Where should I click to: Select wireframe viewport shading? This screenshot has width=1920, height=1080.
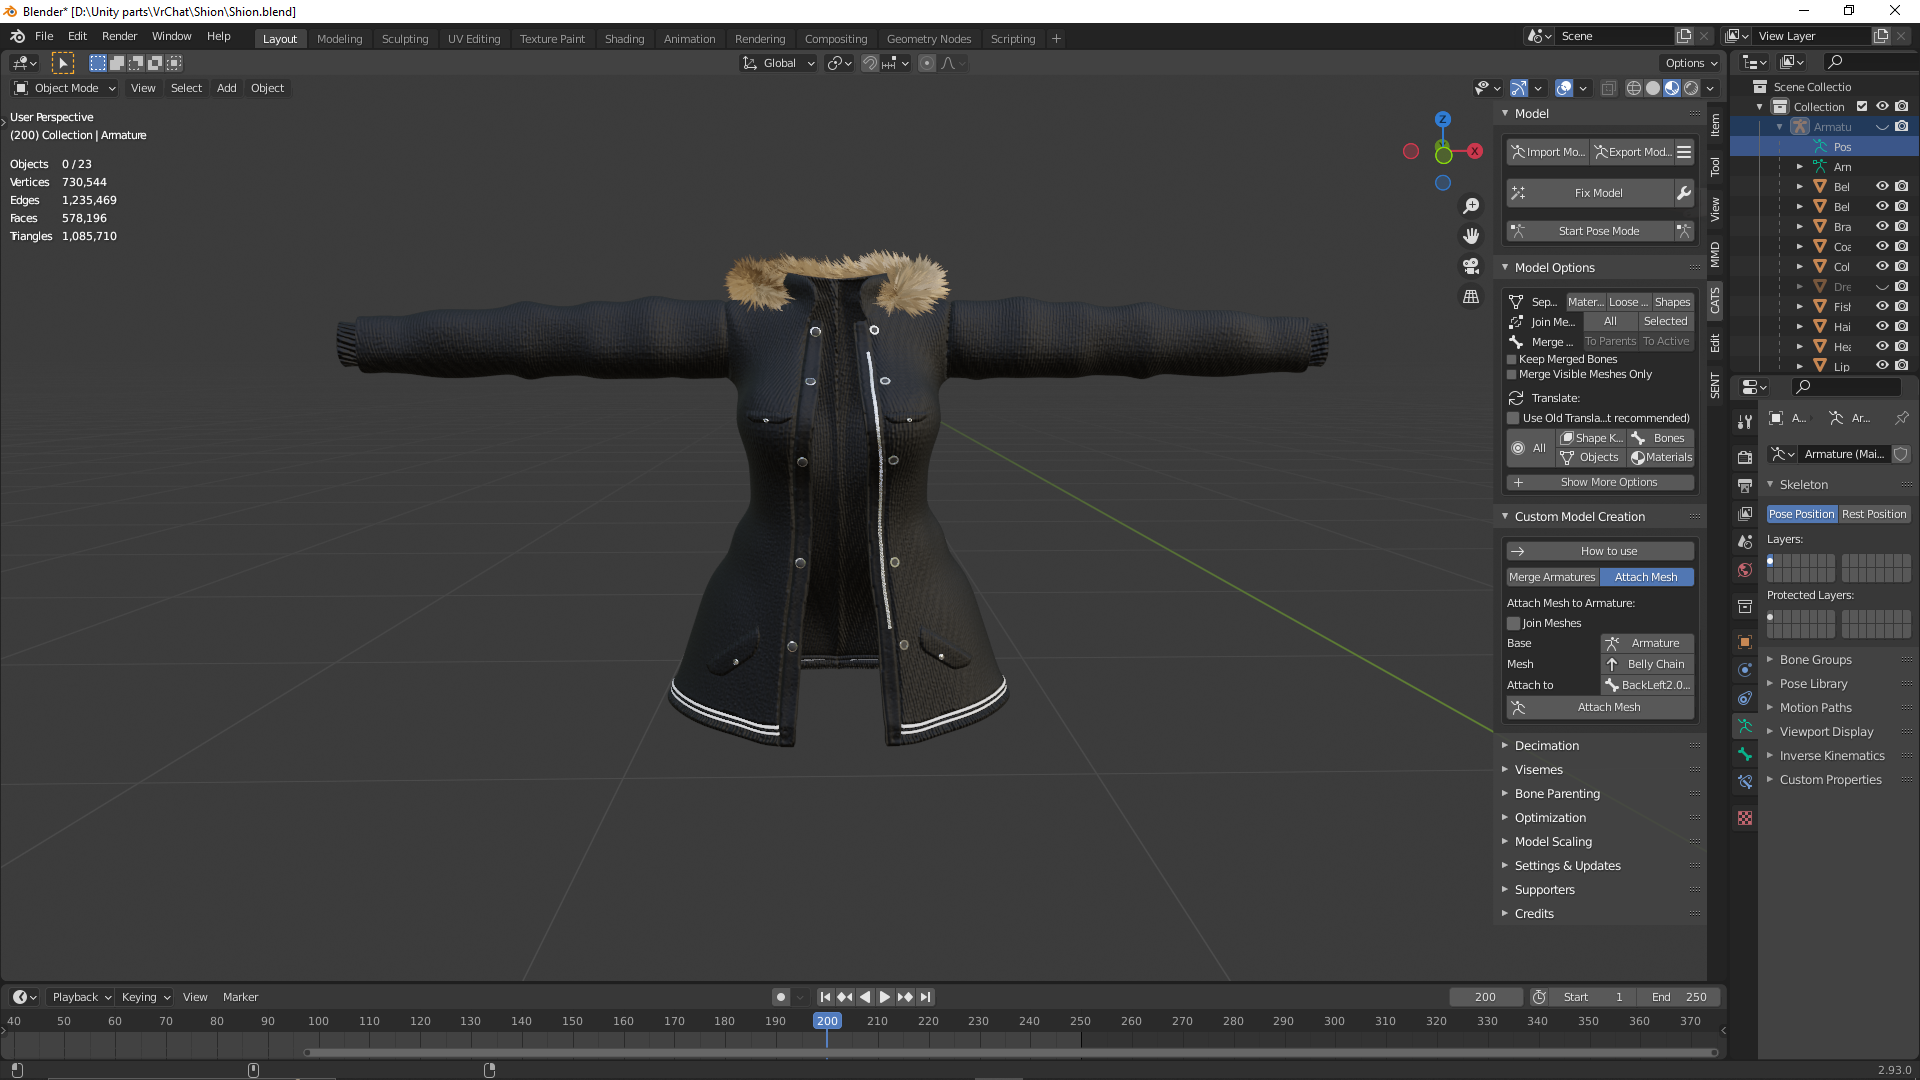1634,88
